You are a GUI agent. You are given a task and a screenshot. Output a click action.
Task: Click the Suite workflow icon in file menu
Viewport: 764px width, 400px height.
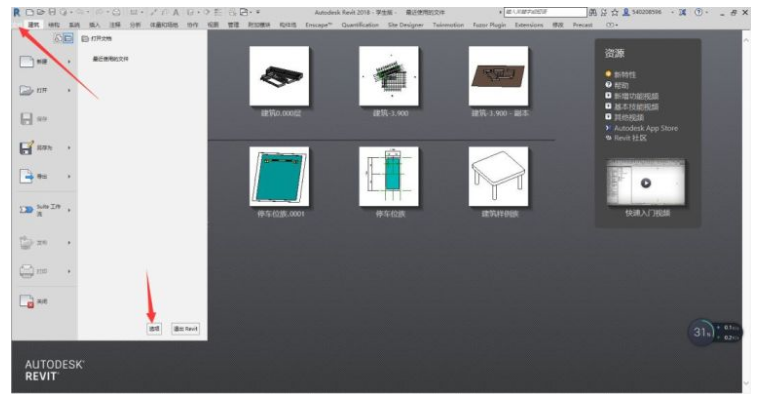[x=26, y=210]
